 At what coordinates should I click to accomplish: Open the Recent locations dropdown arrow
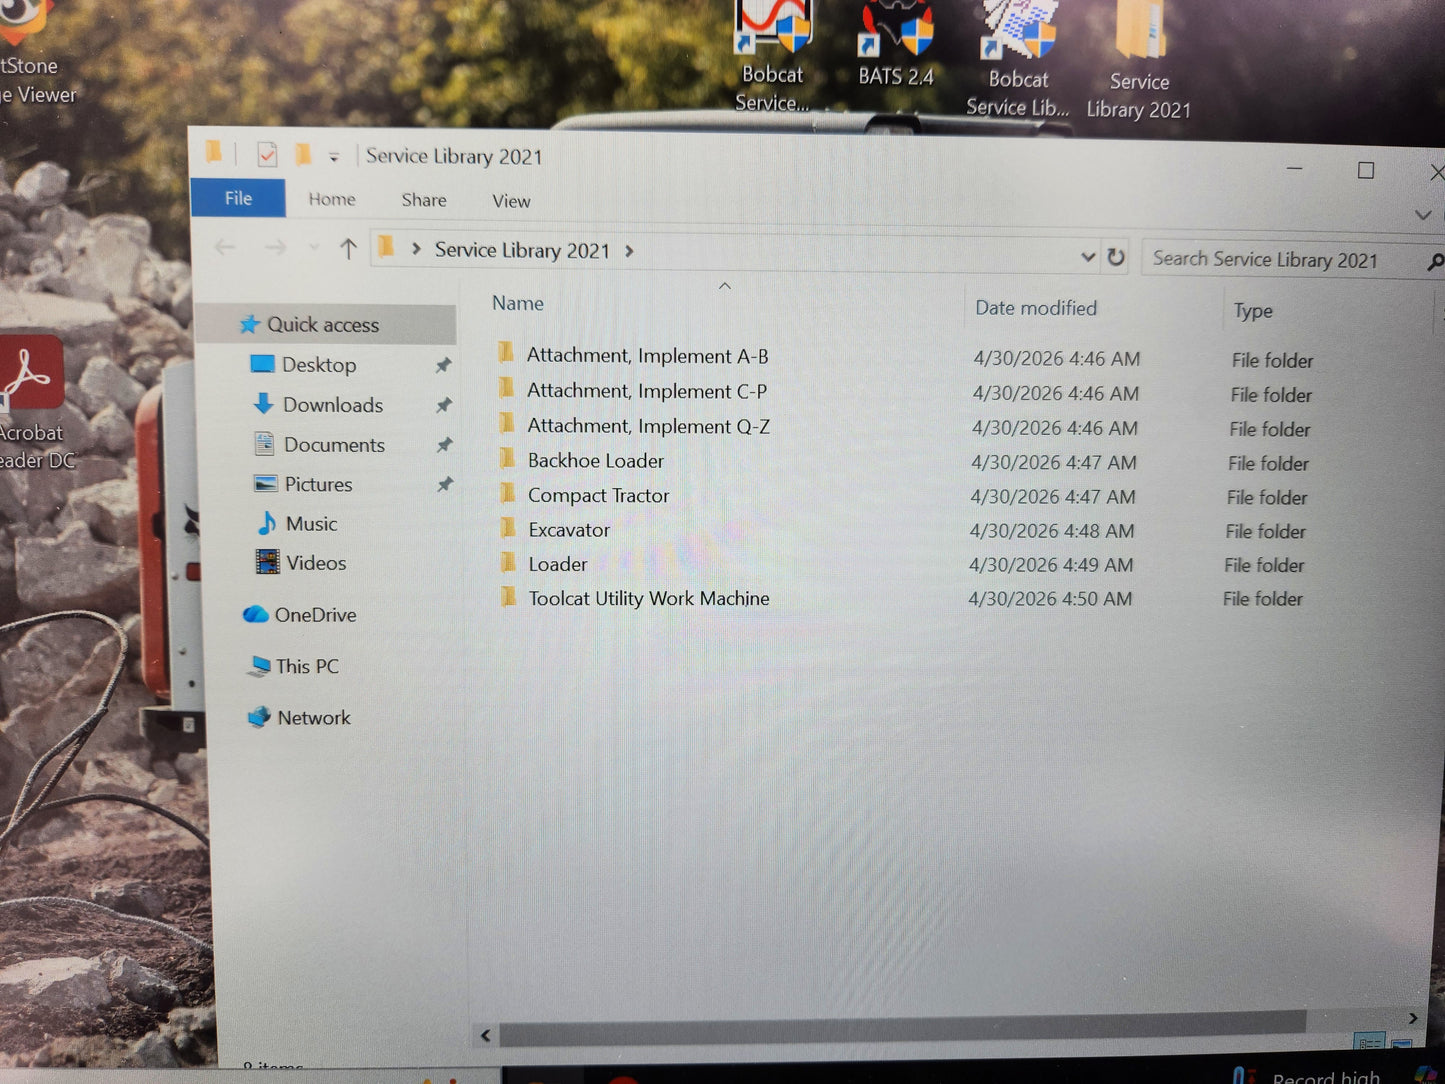(314, 247)
